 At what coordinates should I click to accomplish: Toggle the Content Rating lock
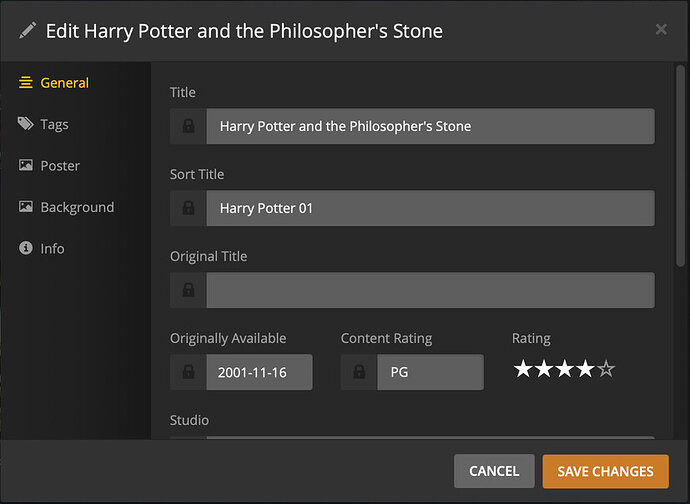[x=359, y=373]
